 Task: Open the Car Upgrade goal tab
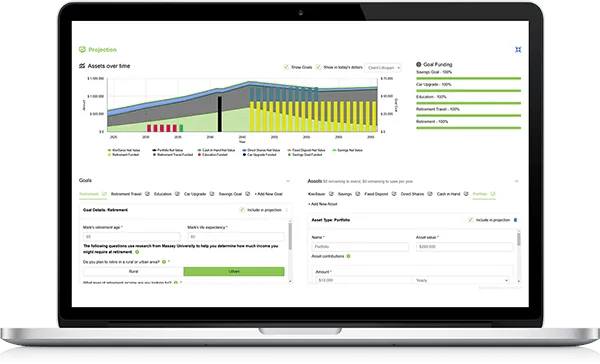point(195,194)
